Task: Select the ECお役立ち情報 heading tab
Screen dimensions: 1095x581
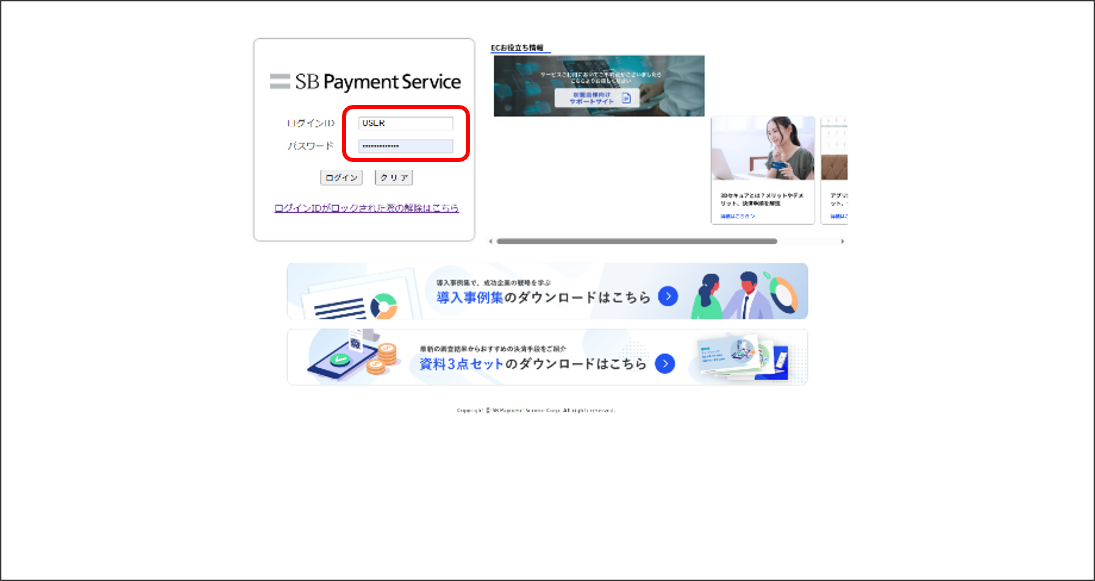Action: [x=517, y=48]
